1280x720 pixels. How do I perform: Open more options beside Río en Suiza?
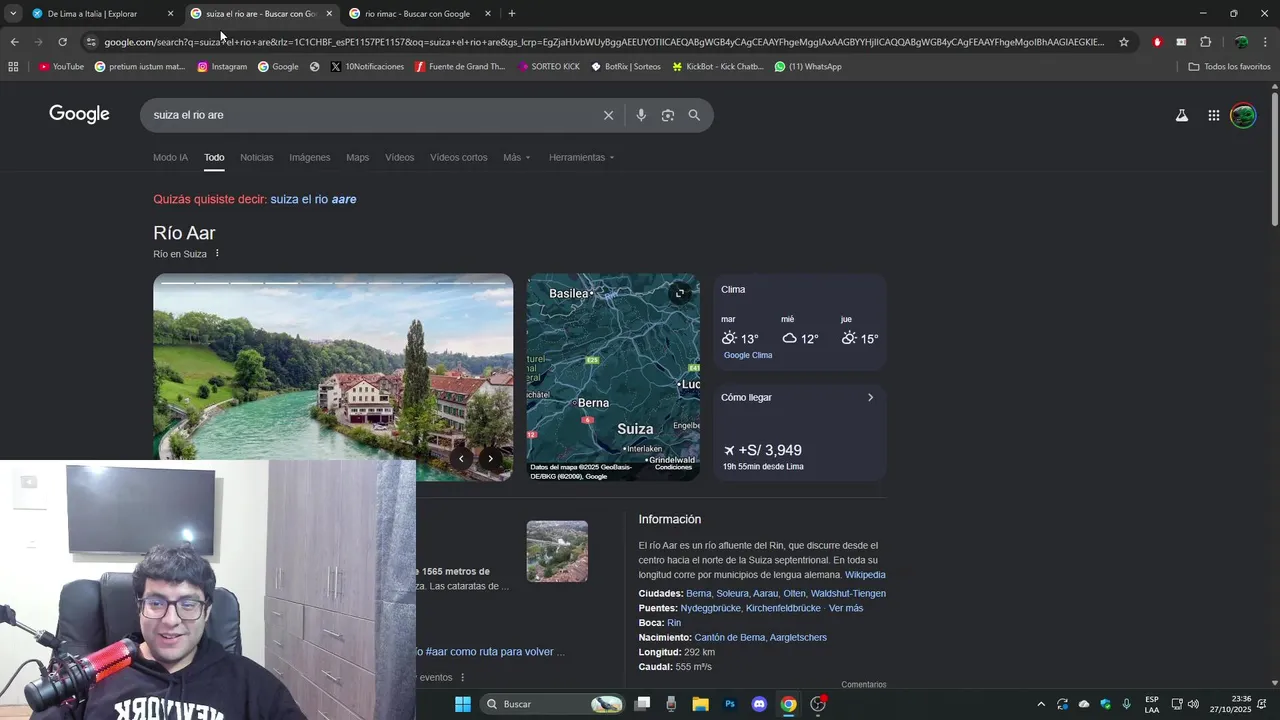pyautogui.click(x=217, y=253)
